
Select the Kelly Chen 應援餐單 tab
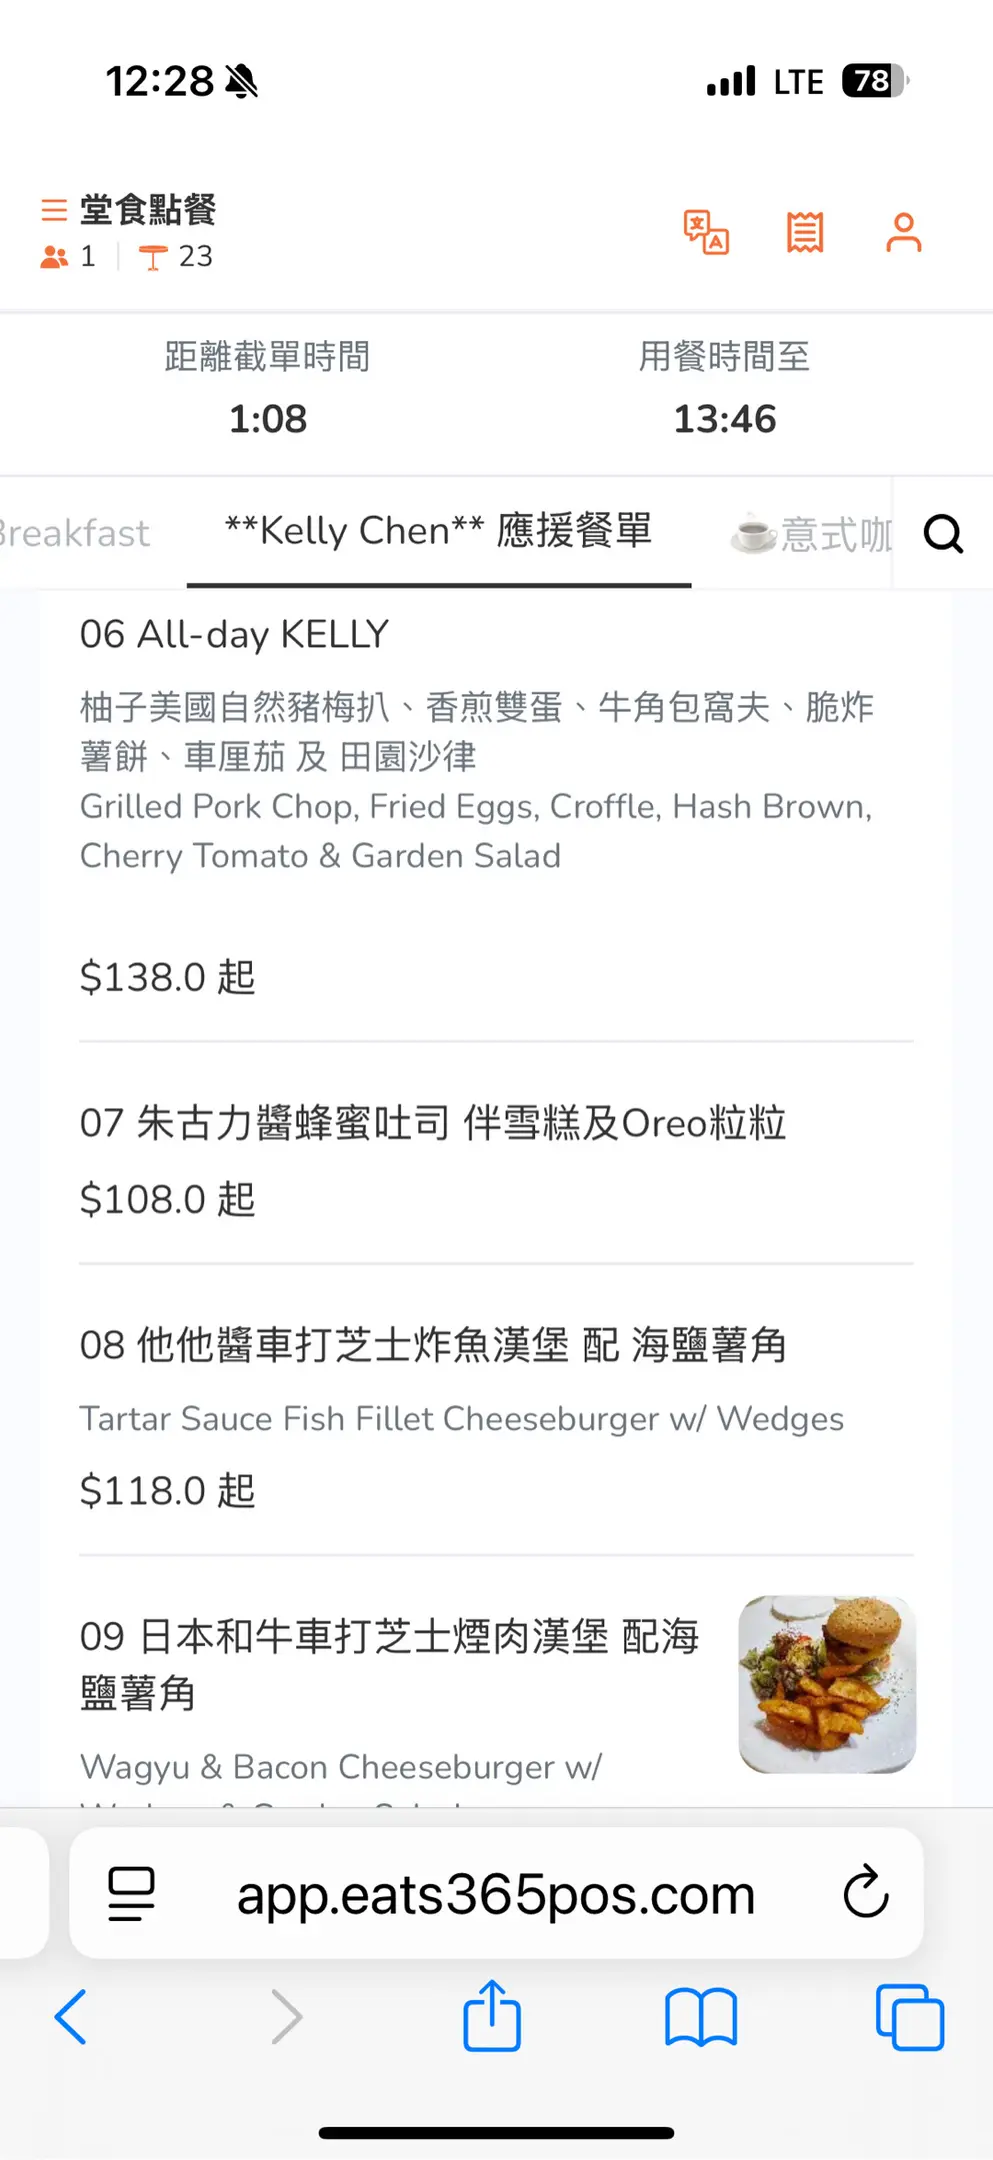point(438,532)
